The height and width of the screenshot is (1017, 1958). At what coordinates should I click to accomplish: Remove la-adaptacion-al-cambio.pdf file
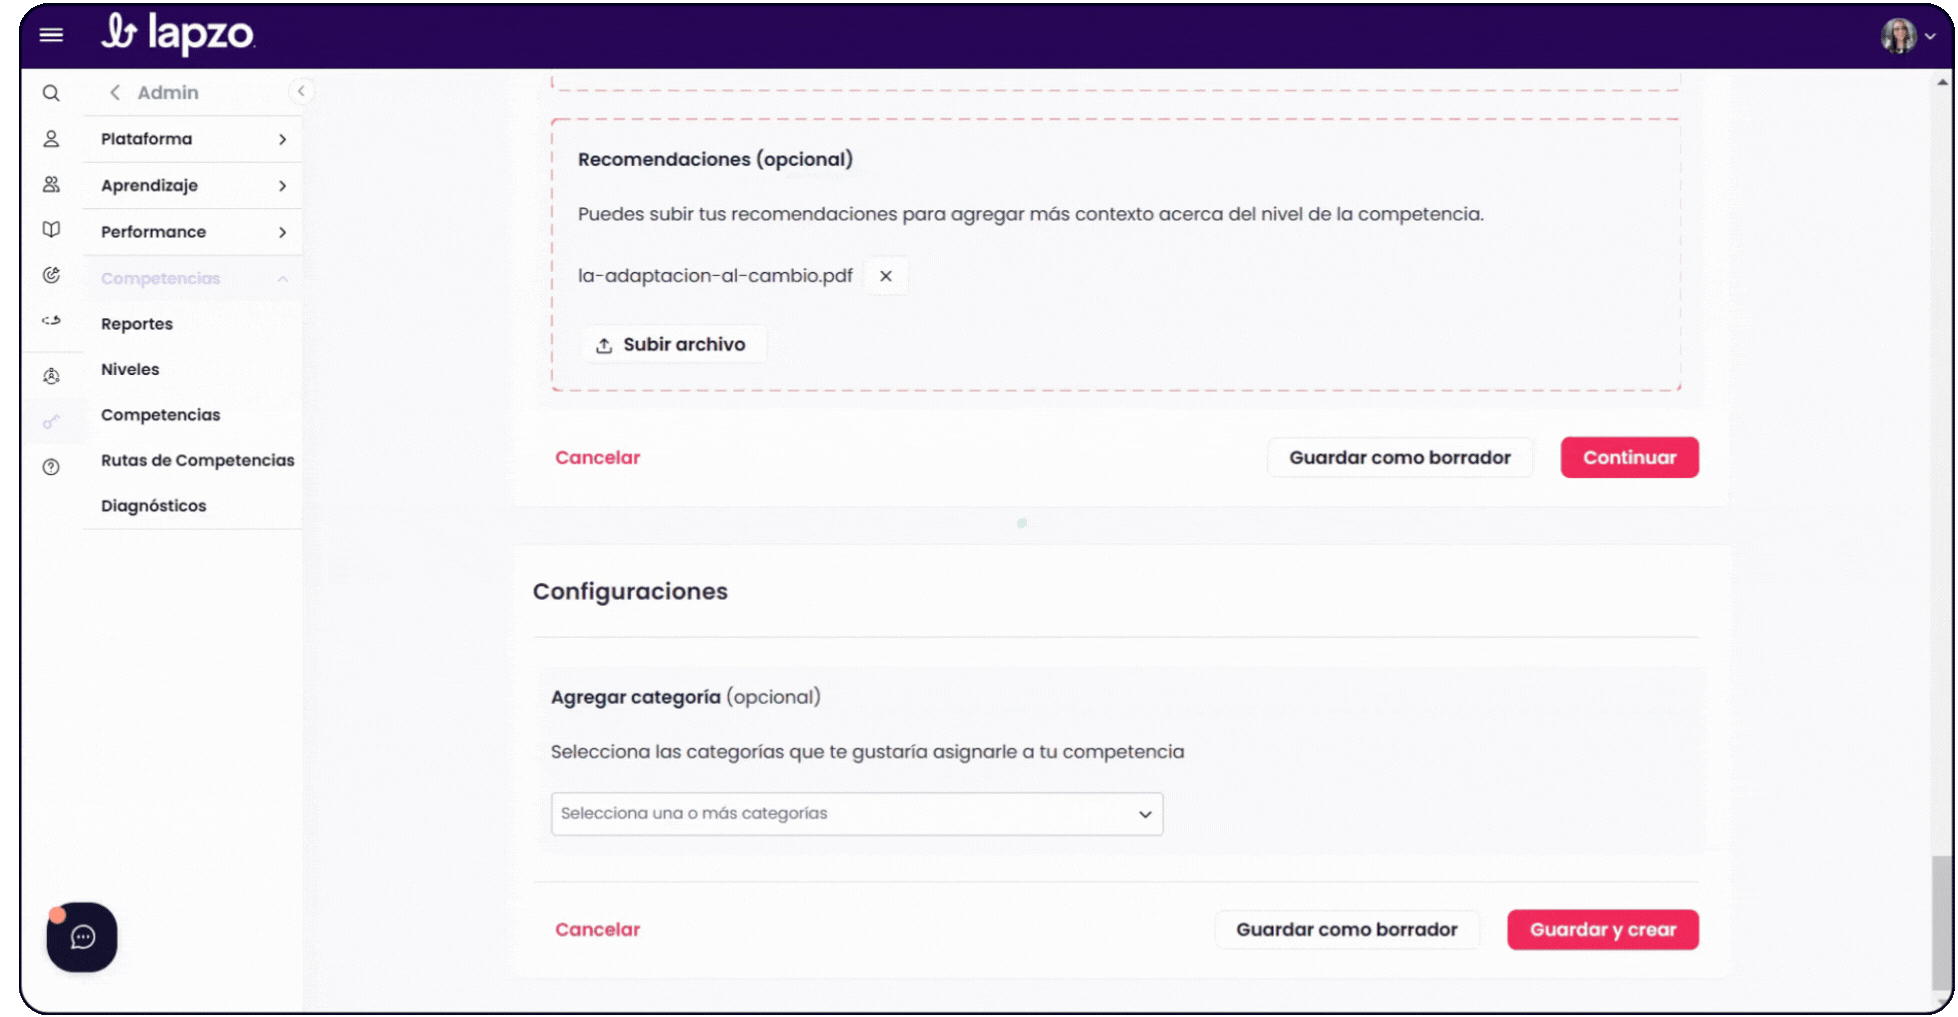(x=886, y=276)
